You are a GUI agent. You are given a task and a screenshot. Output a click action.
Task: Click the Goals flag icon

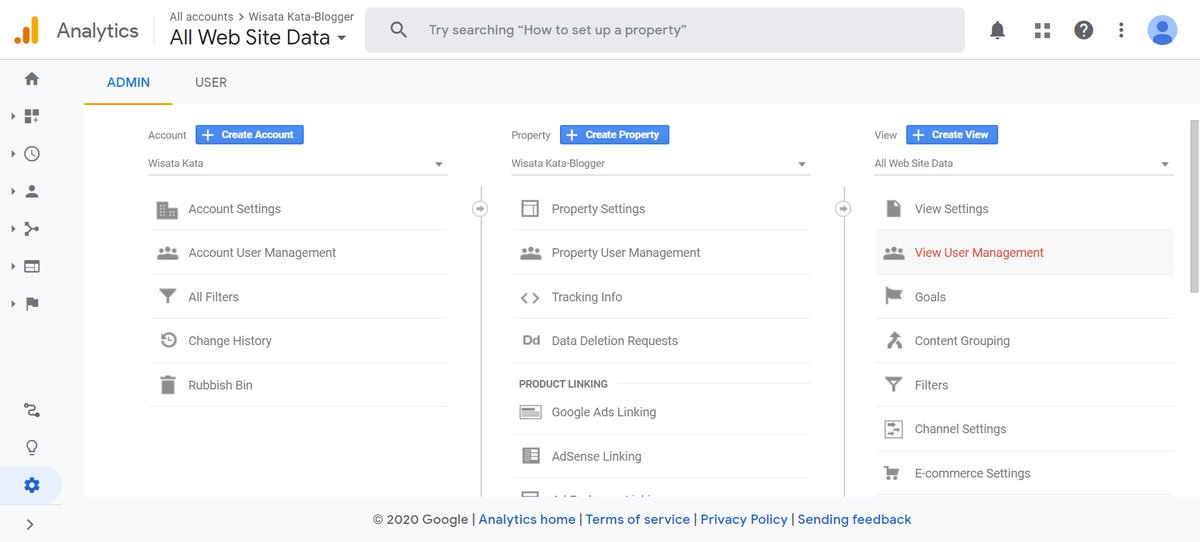coord(893,297)
